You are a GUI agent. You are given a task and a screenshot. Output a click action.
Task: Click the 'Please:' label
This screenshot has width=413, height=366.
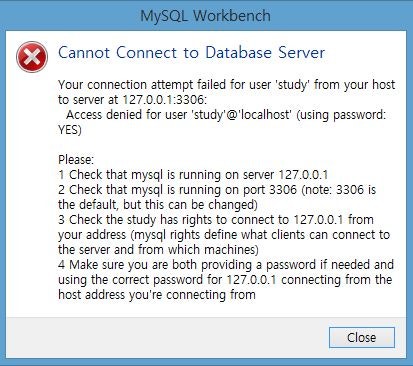[76, 160]
